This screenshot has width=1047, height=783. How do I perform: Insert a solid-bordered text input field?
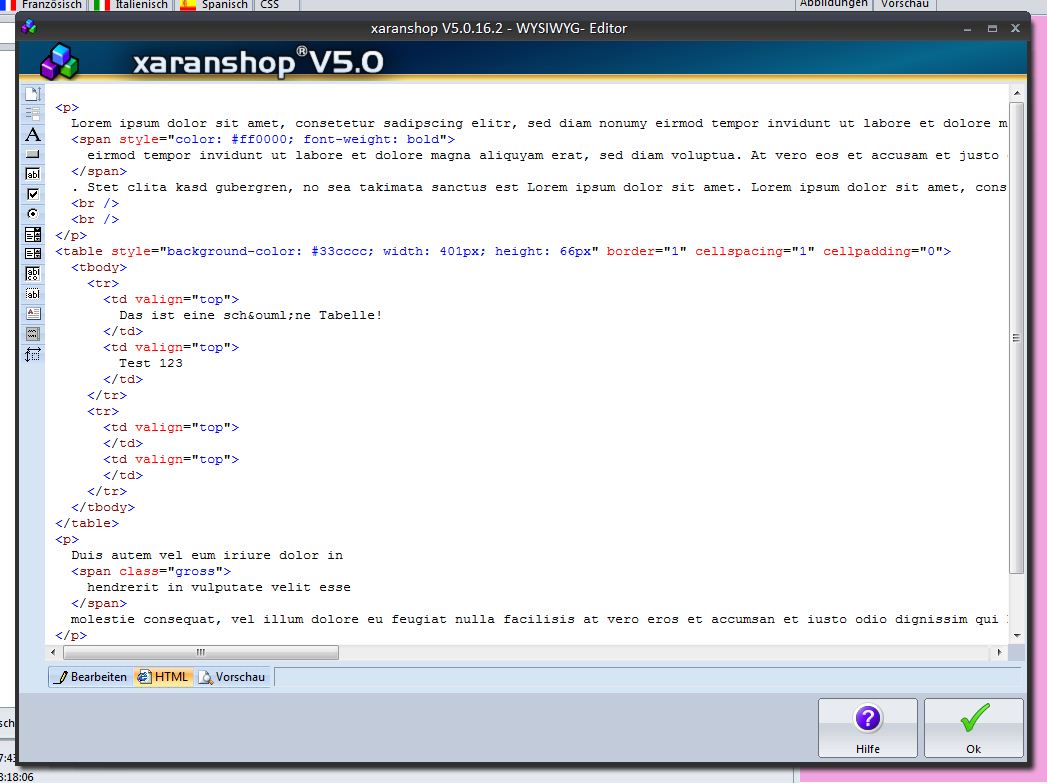click(33, 174)
